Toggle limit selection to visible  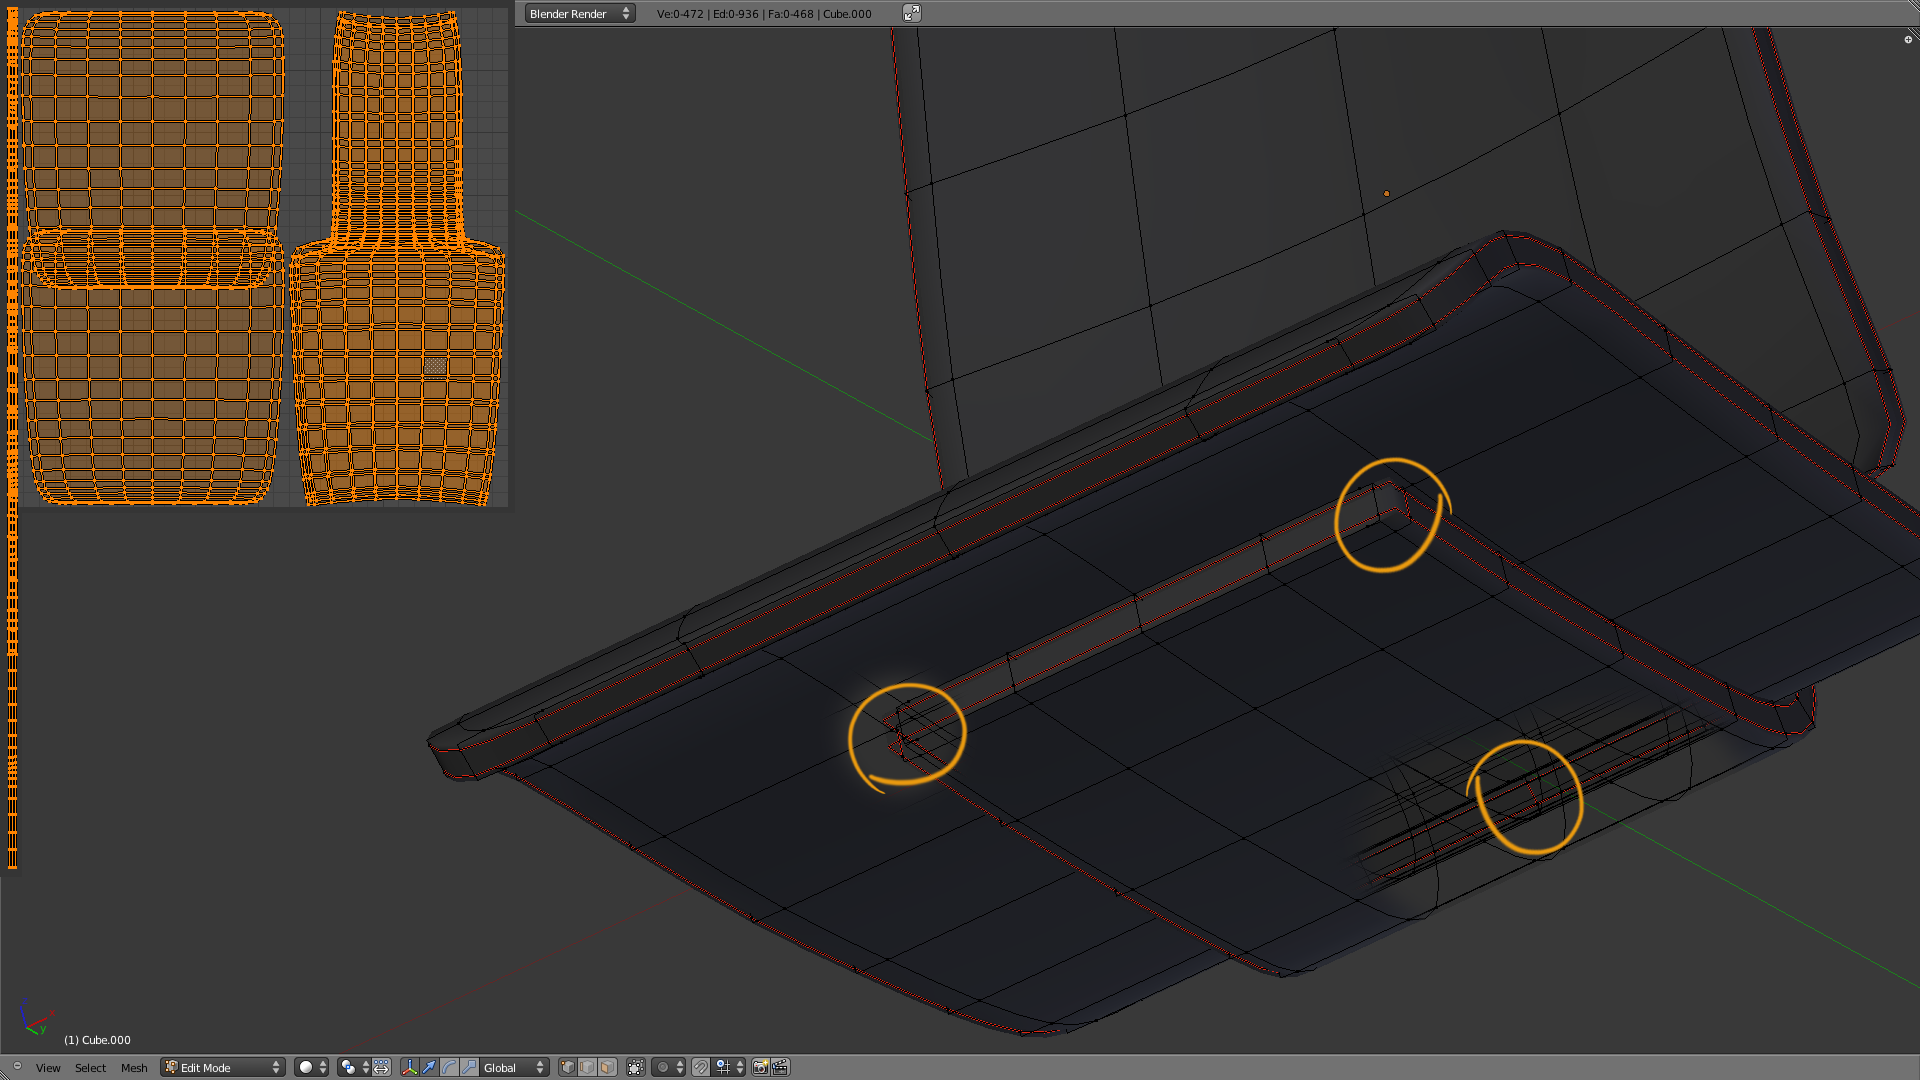pyautogui.click(x=636, y=1068)
